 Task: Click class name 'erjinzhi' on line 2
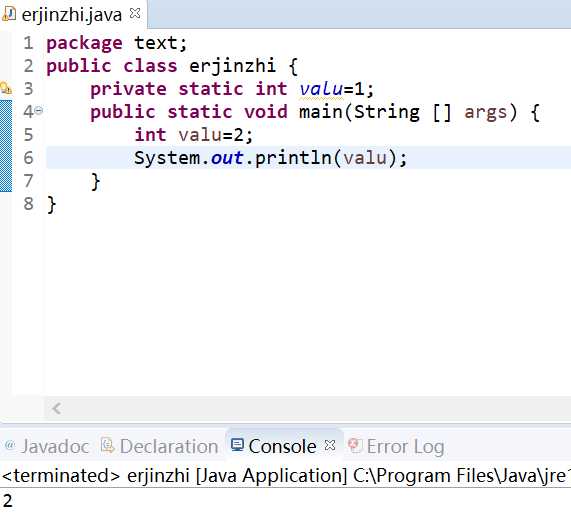point(232,67)
